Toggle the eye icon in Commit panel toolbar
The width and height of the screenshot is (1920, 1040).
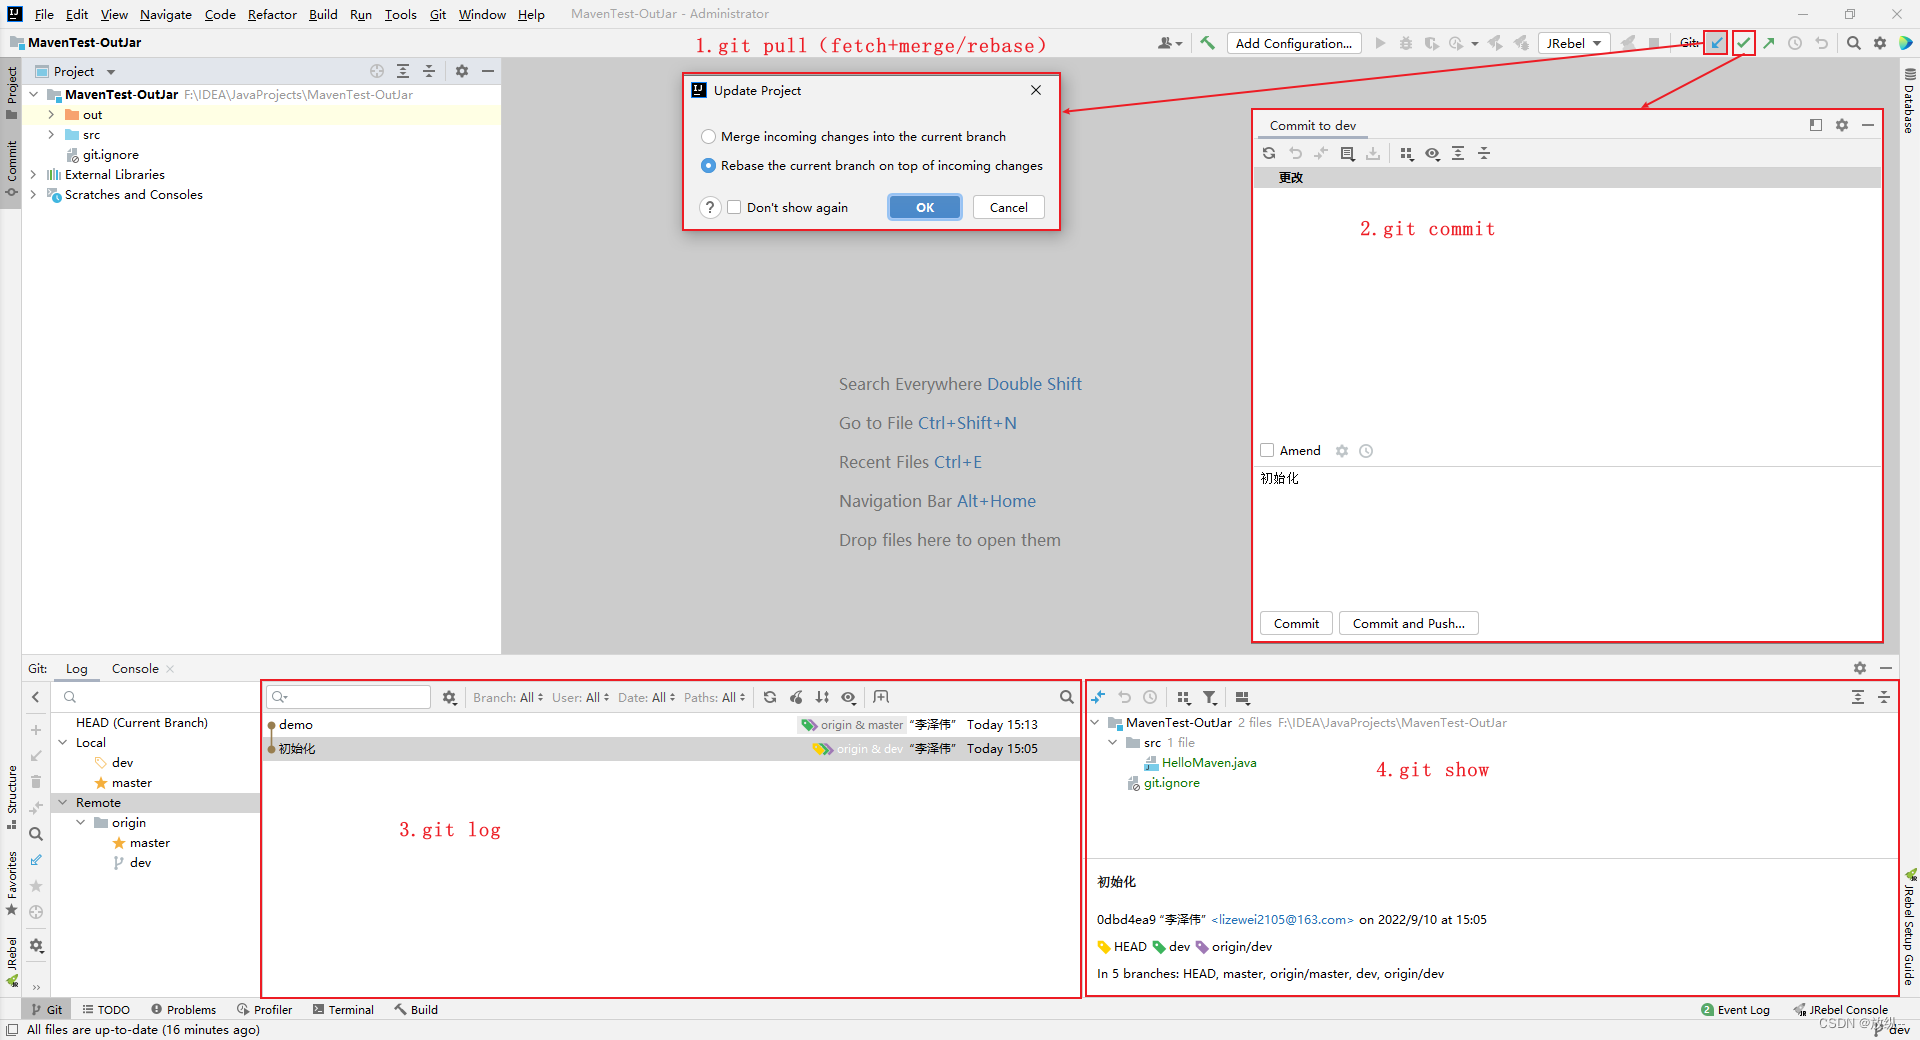coord(1433,153)
